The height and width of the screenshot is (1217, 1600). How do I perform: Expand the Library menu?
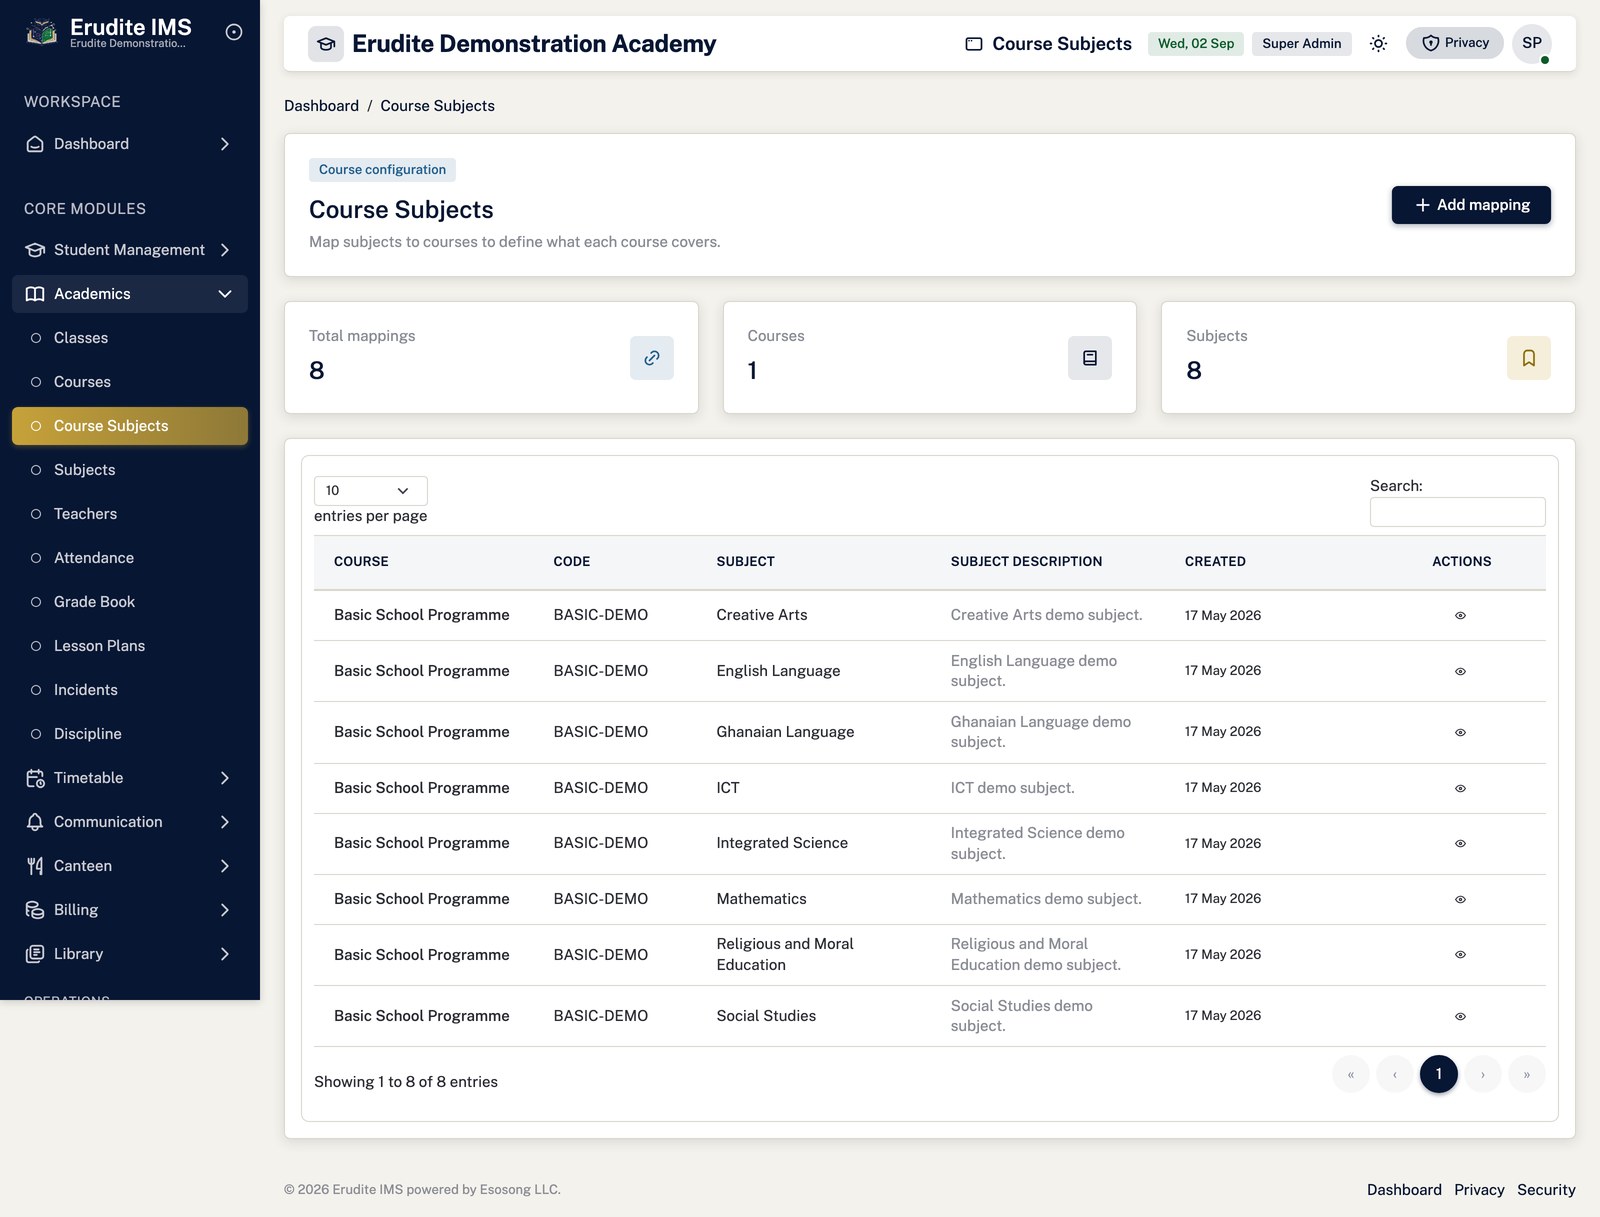(x=130, y=954)
